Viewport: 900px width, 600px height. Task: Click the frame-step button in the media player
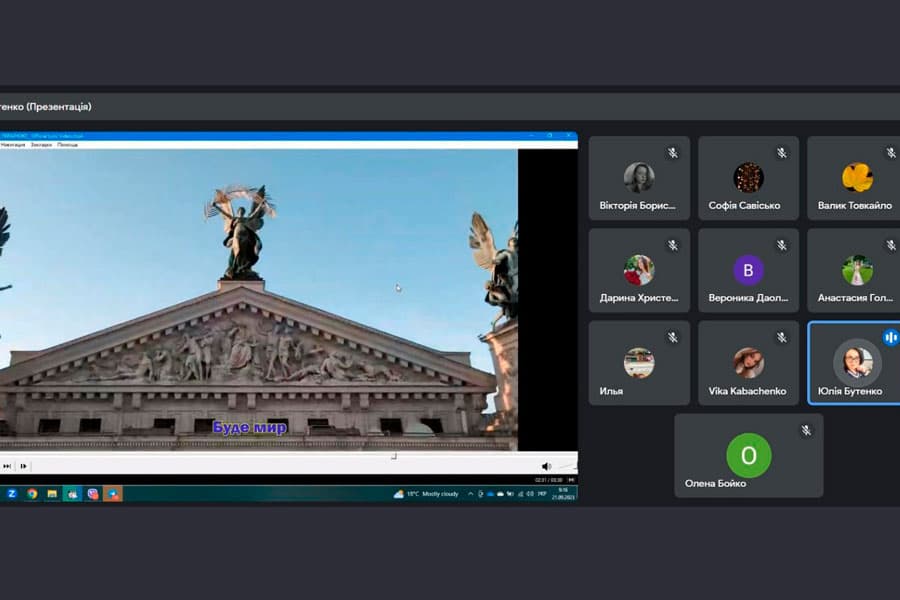[x=24, y=466]
